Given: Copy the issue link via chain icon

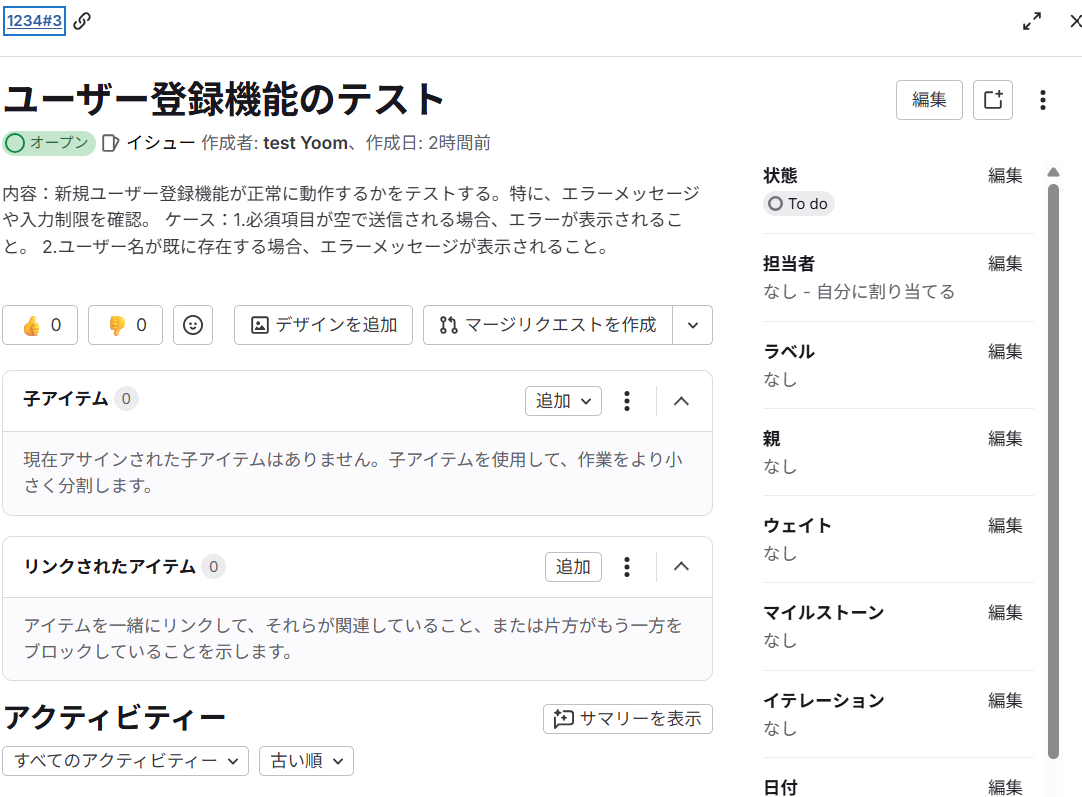Looking at the screenshot, I should [82, 21].
